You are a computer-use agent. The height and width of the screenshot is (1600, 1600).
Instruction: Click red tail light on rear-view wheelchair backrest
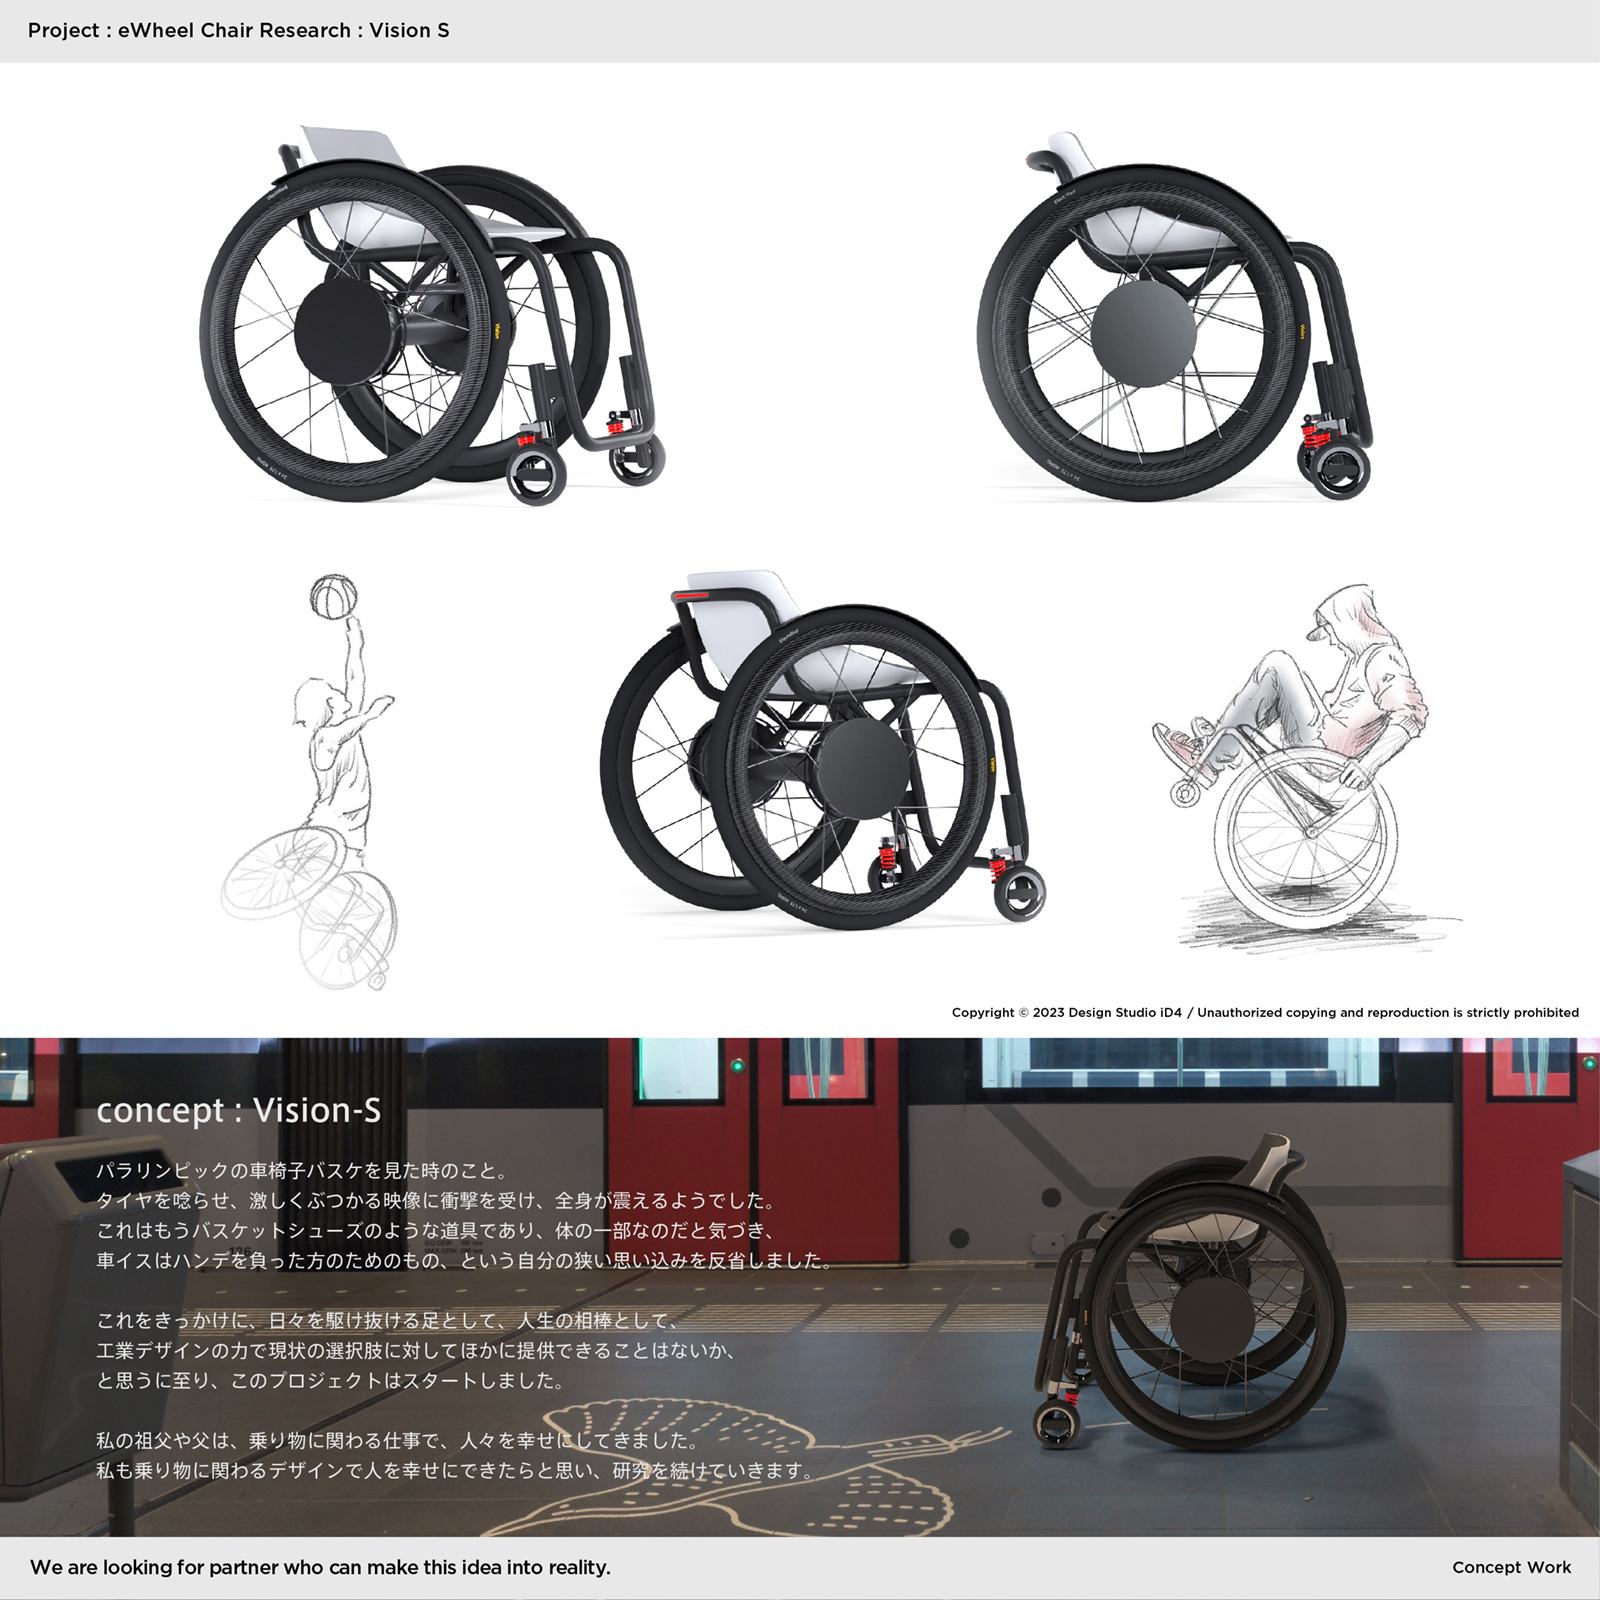(x=691, y=596)
